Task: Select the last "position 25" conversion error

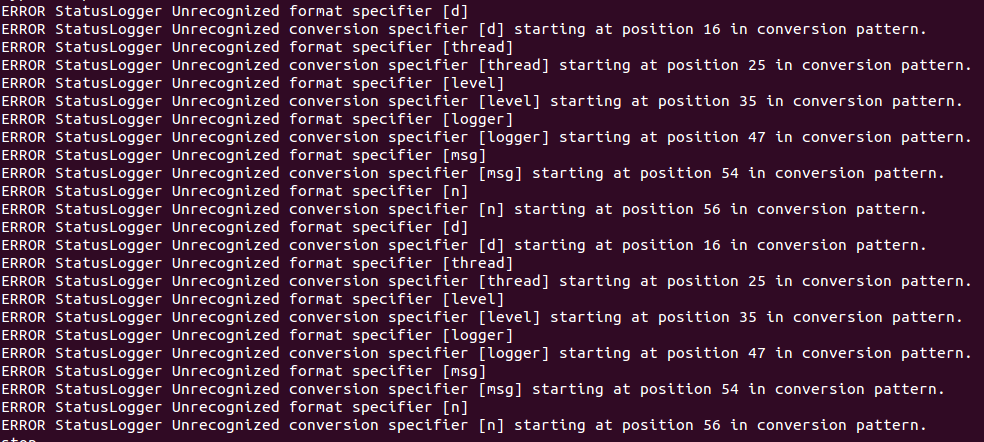Action: [707, 281]
